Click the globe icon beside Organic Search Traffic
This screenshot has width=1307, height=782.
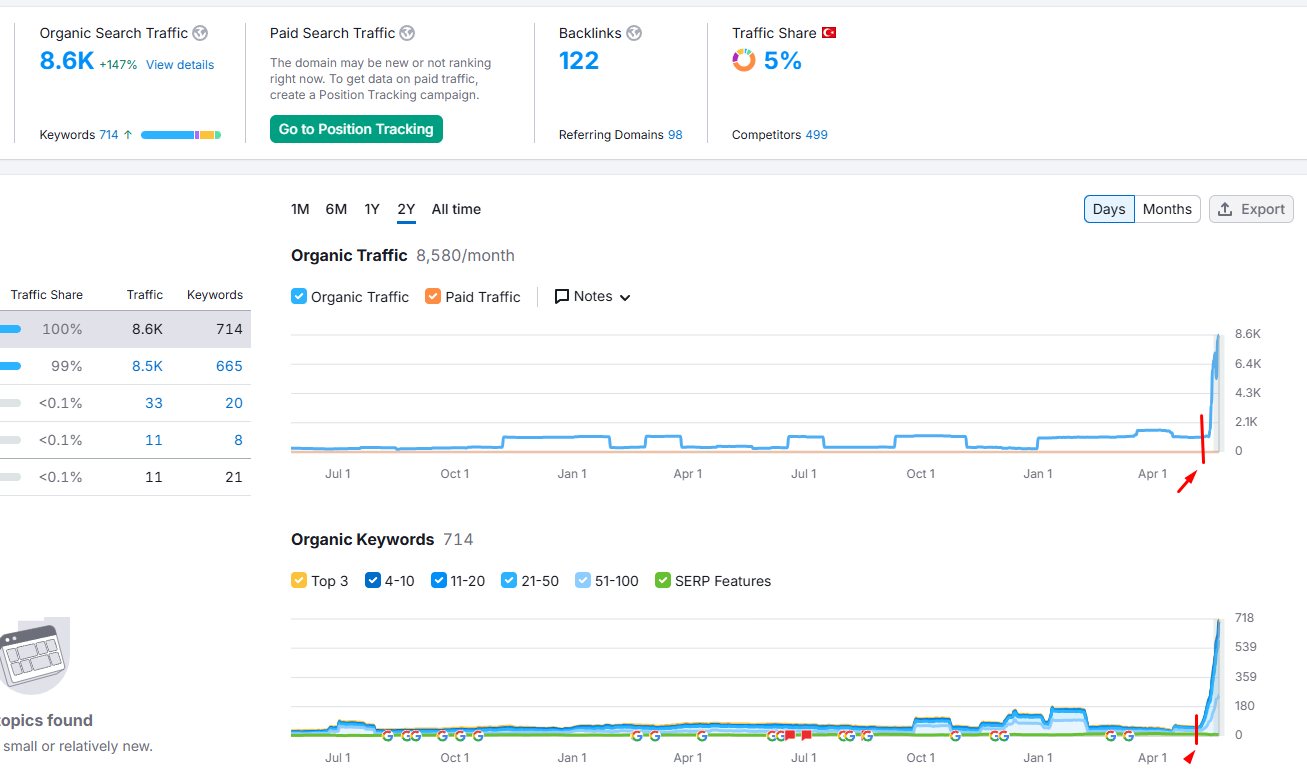(200, 33)
